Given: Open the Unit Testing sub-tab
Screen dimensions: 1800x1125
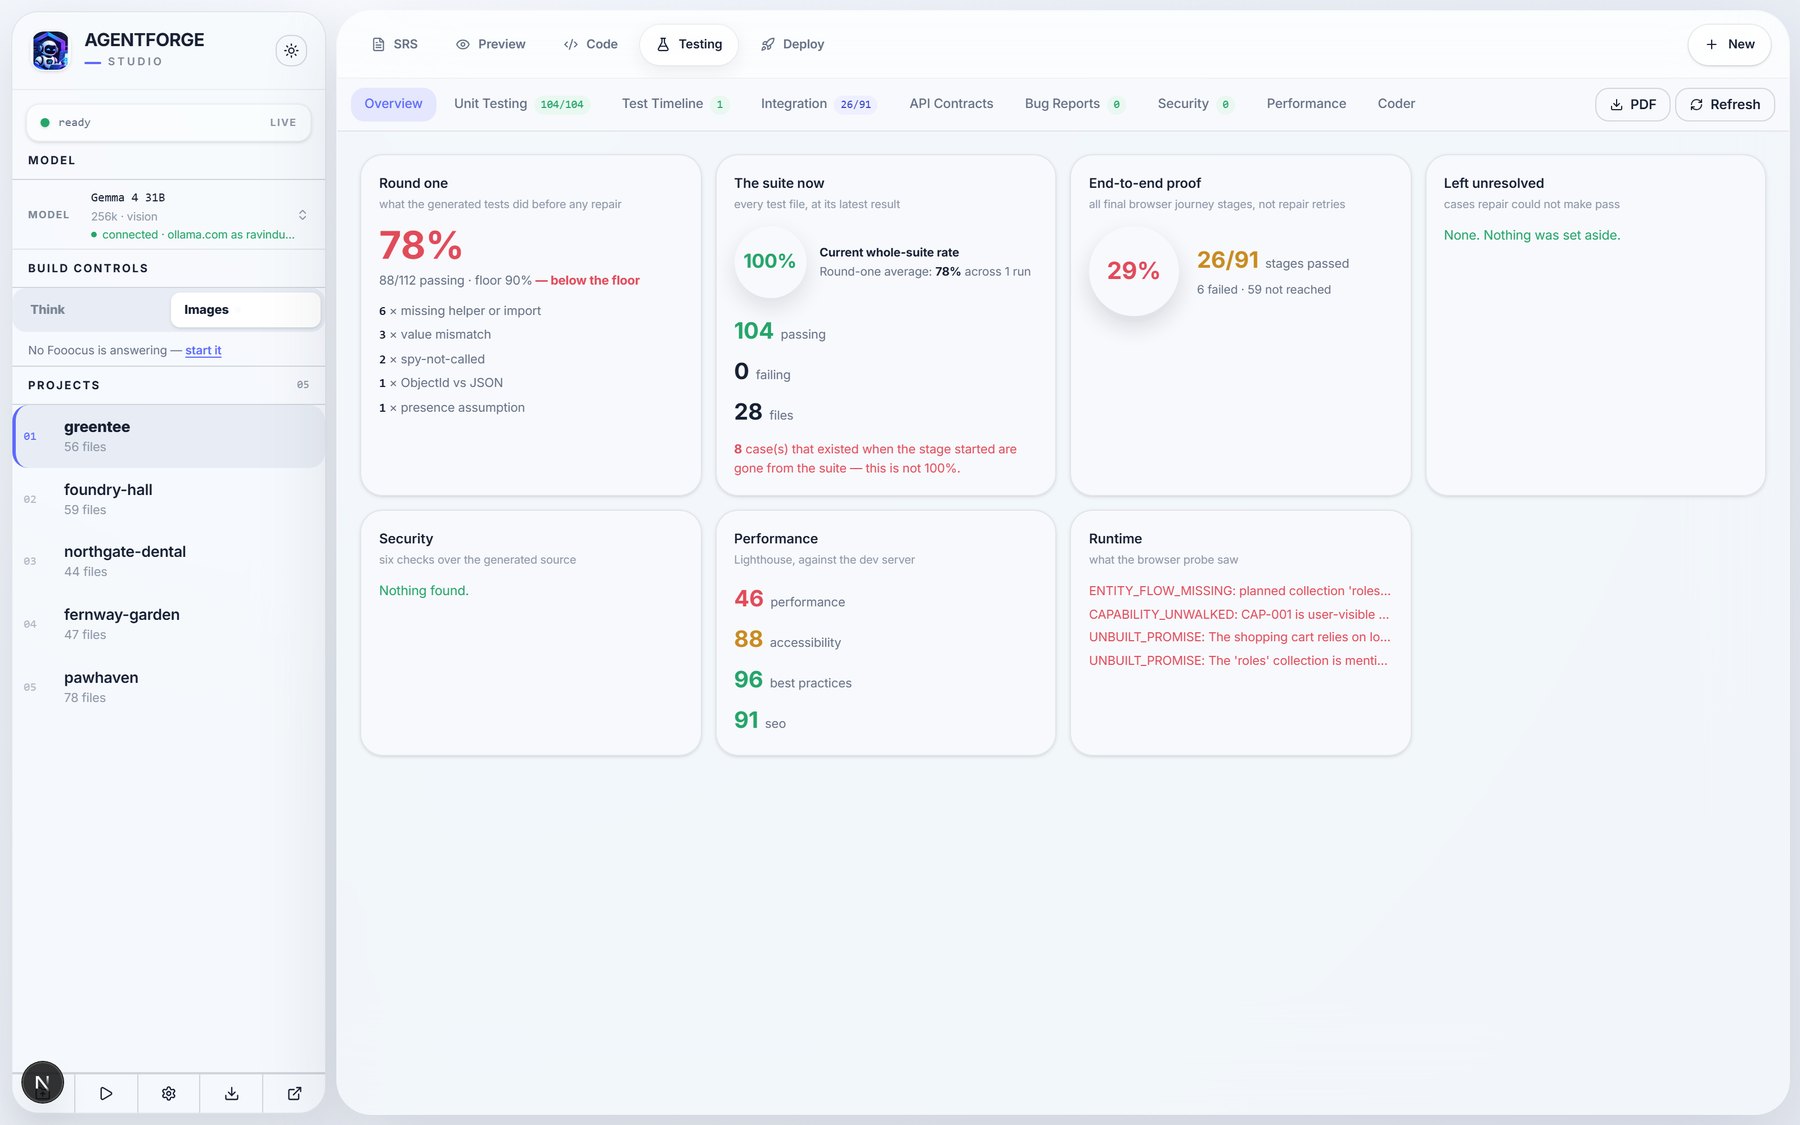Looking at the screenshot, I should pos(520,104).
